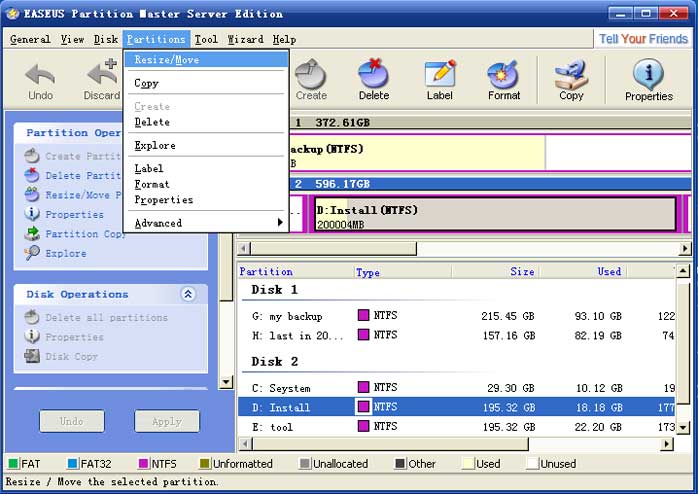Click Explore link in Partition Operations
This screenshot has height=494, width=698.
tap(65, 253)
